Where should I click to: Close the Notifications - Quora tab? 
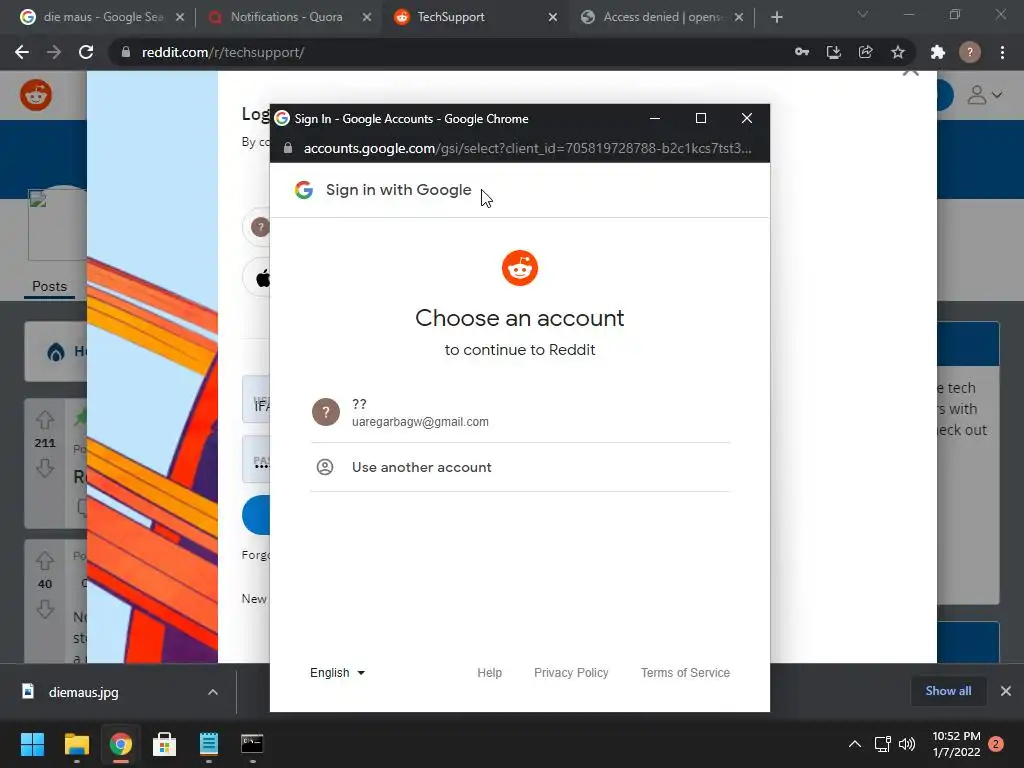click(x=367, y=17)
